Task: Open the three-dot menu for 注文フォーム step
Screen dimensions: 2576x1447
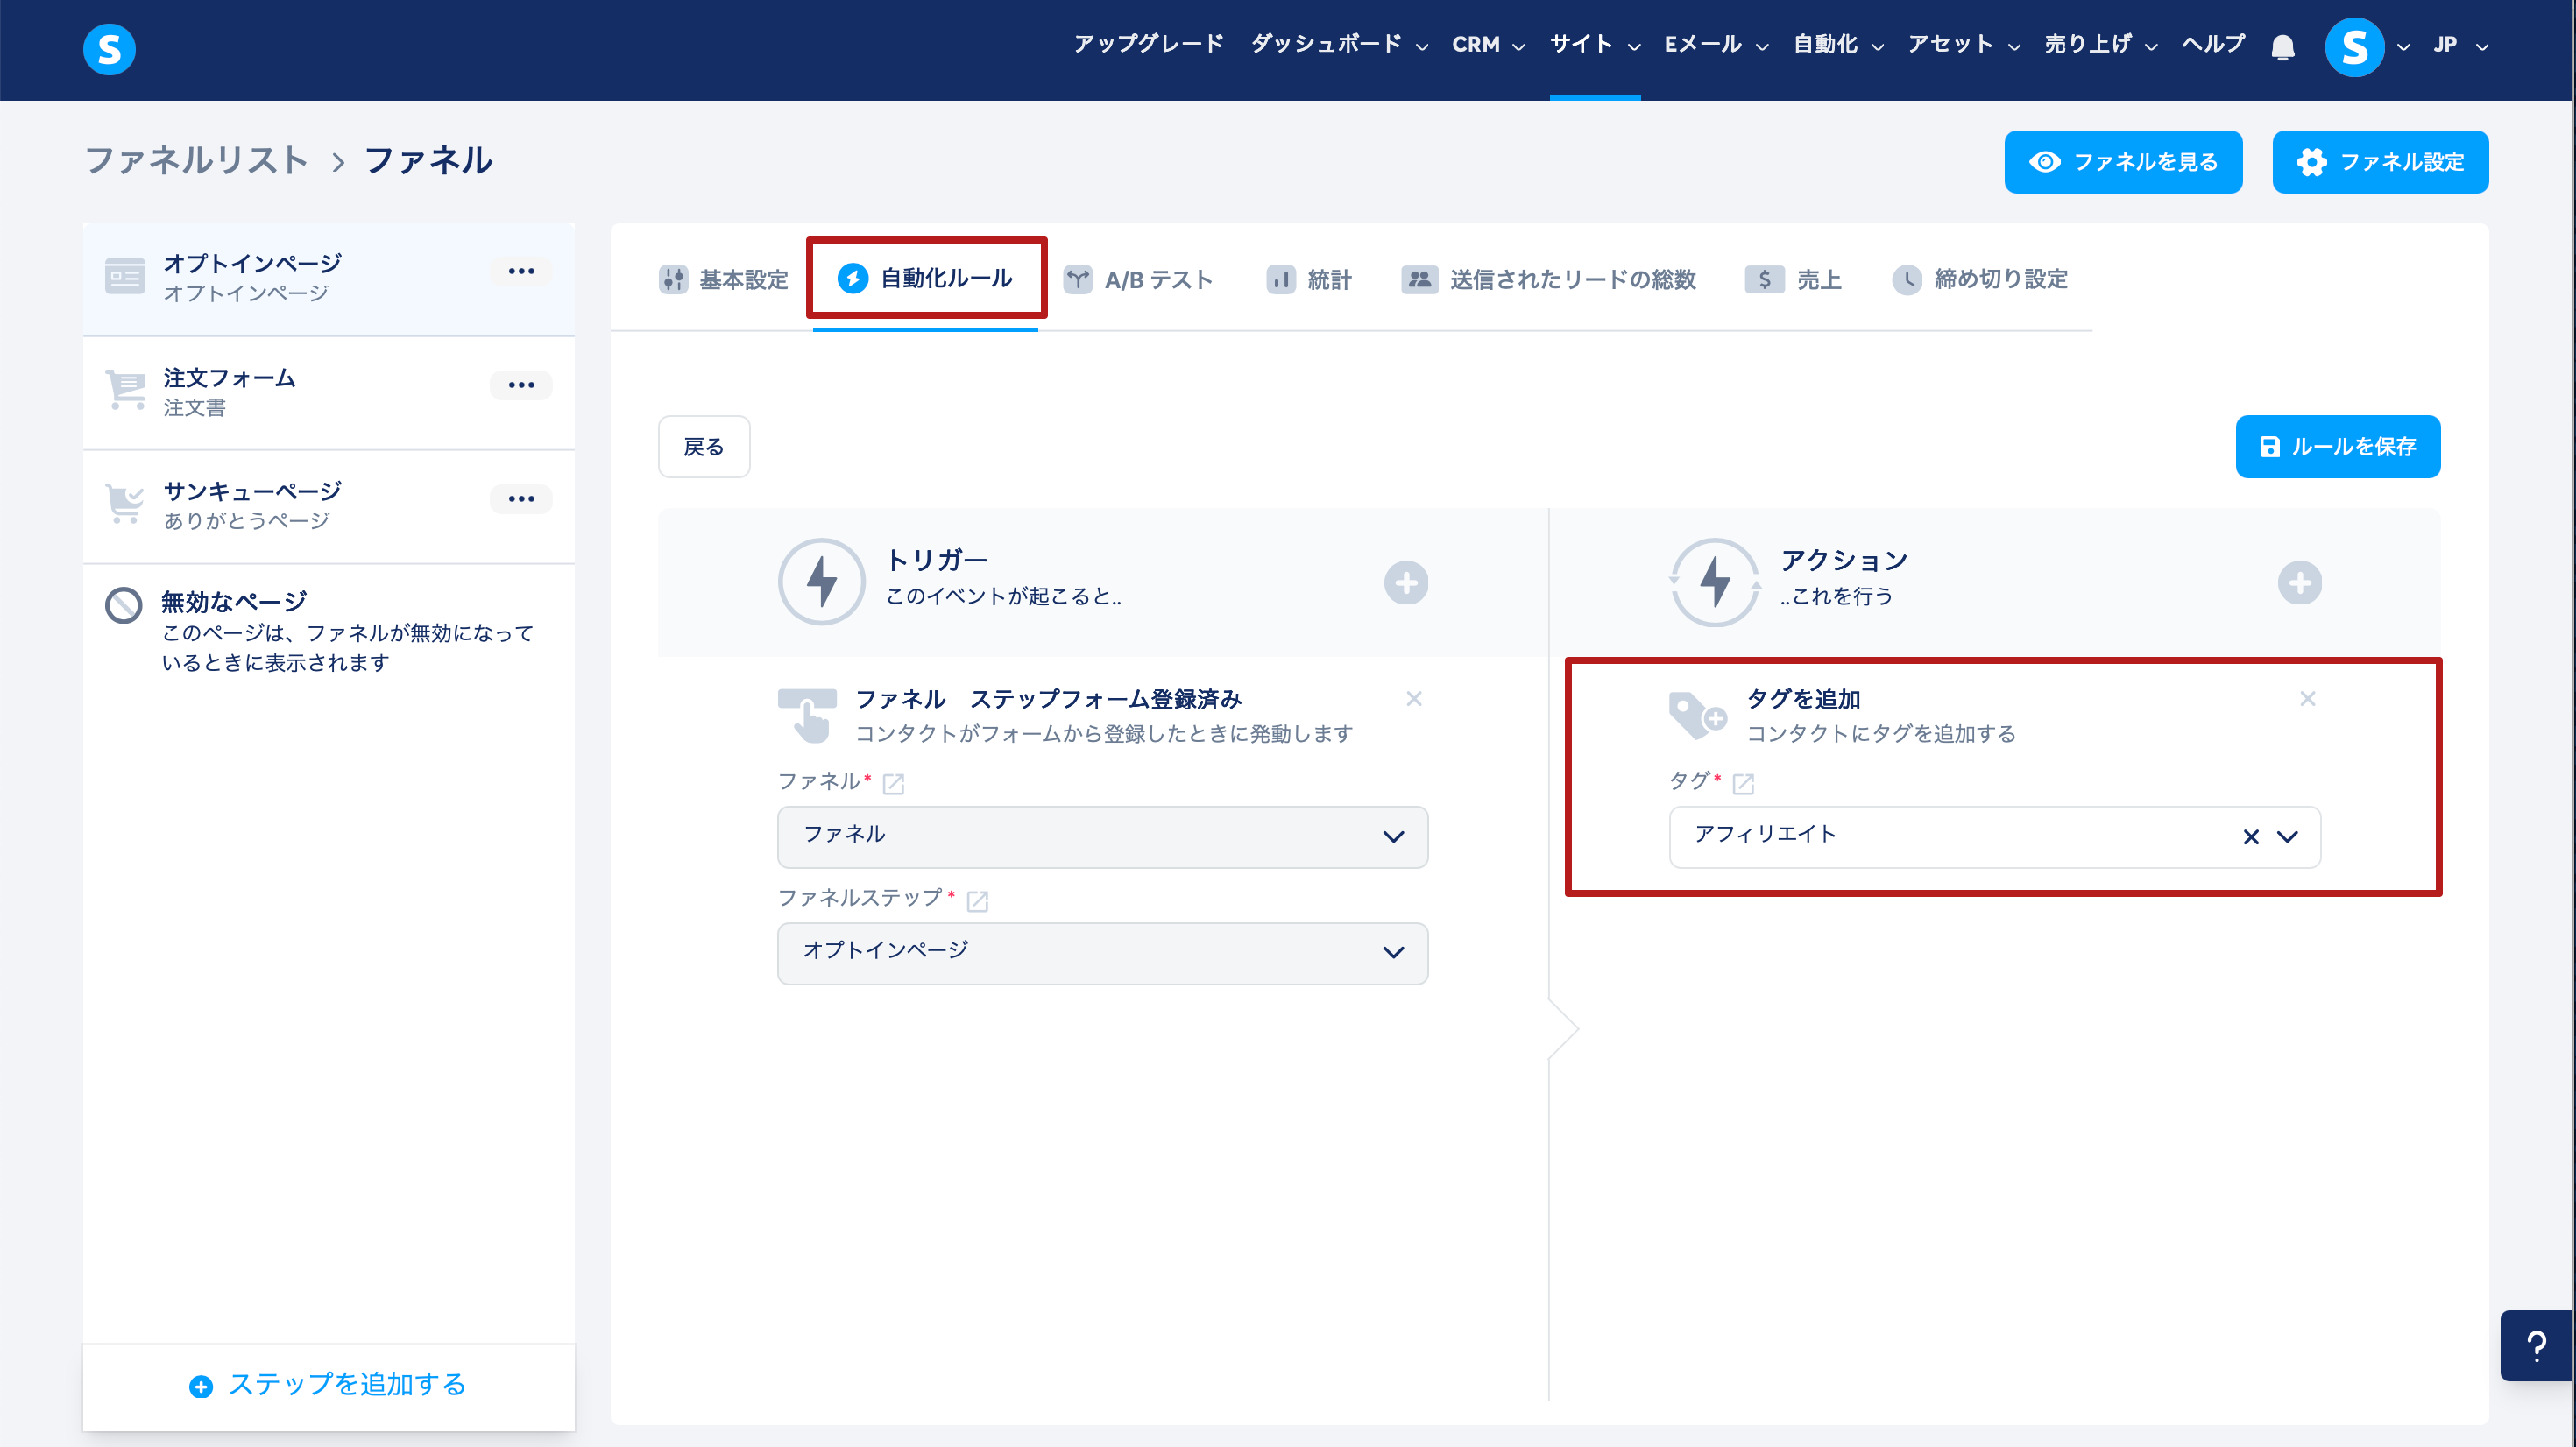Action: pyautogui.click(x=520, y=385)
